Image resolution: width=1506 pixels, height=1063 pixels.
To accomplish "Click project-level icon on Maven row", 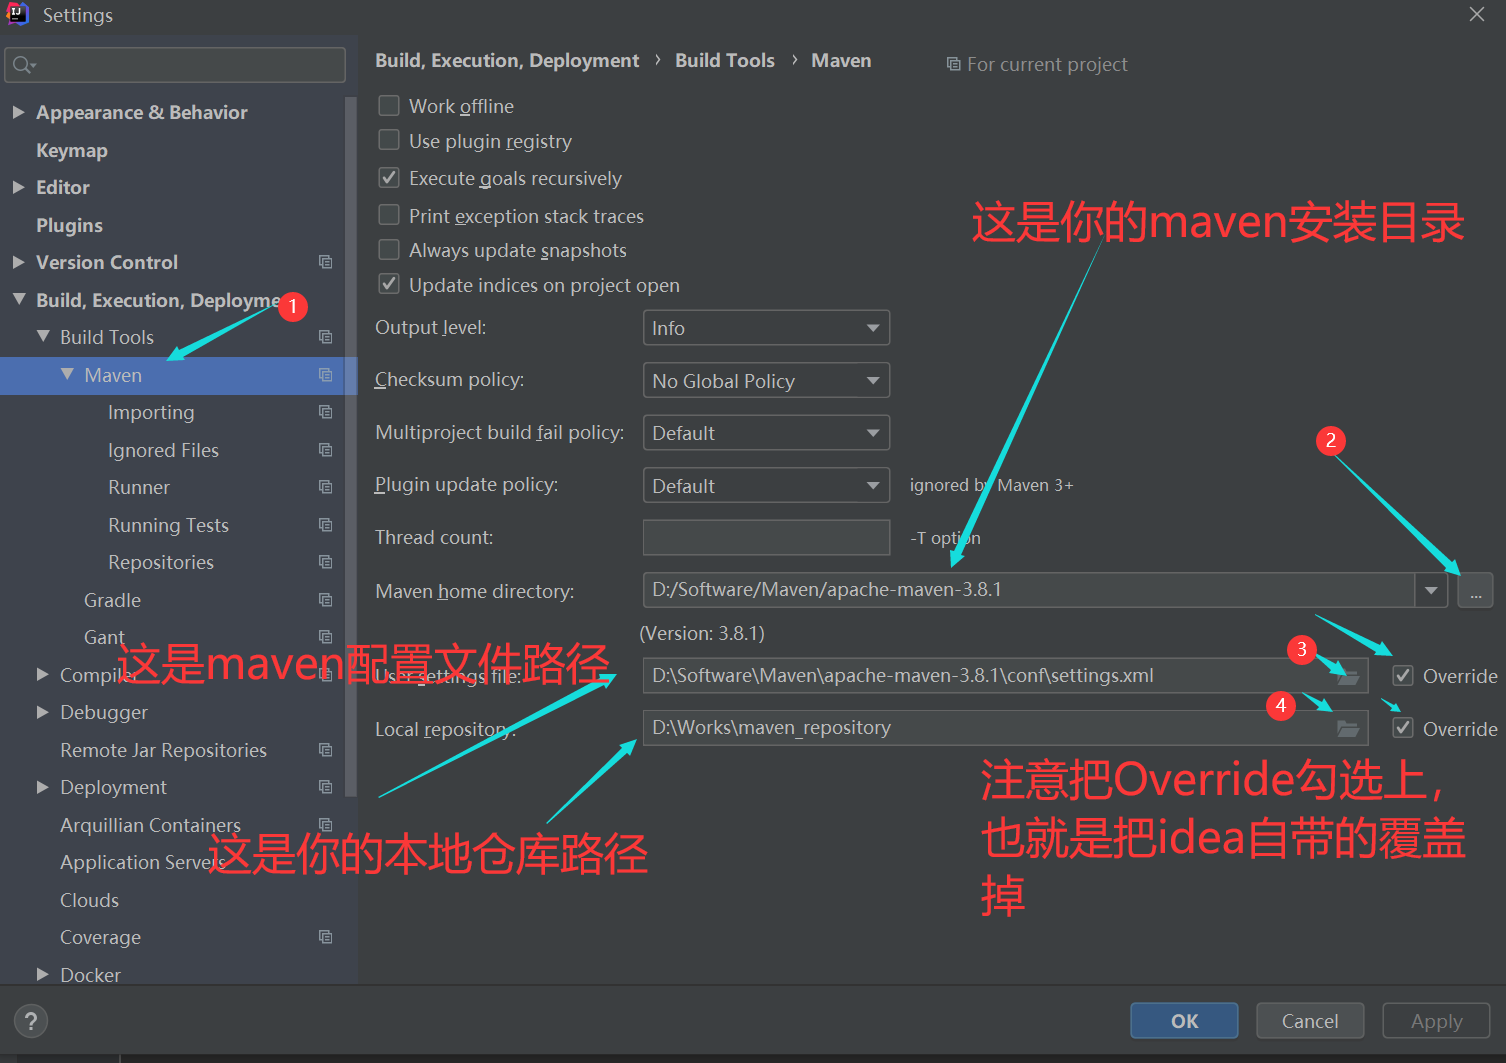I will tap(325, 375).
